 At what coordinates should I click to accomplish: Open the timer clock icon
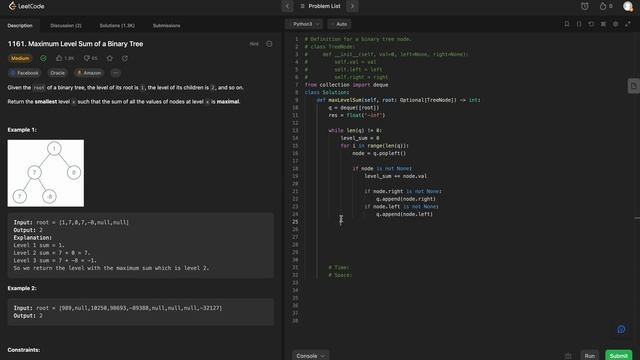pyautogui.click(x=584, y=6)
